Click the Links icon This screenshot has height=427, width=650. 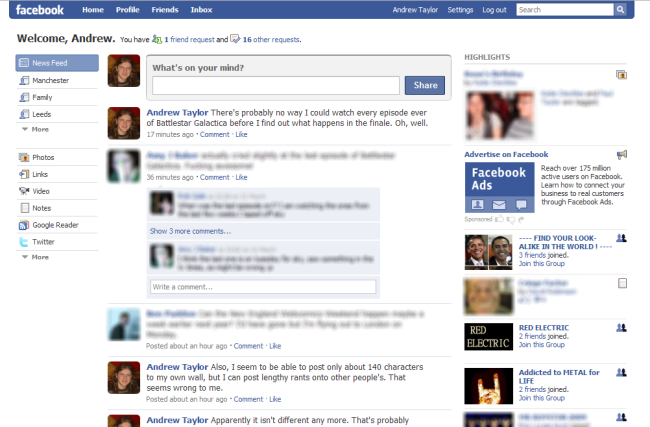[x=24, y=175]
